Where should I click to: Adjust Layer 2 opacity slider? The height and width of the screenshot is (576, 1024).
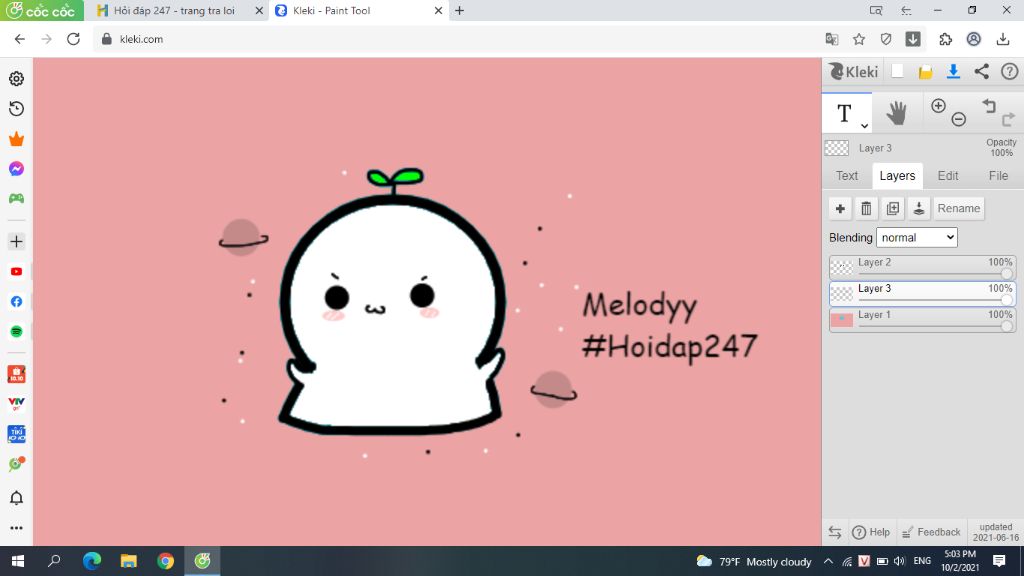pos(1006,274)
